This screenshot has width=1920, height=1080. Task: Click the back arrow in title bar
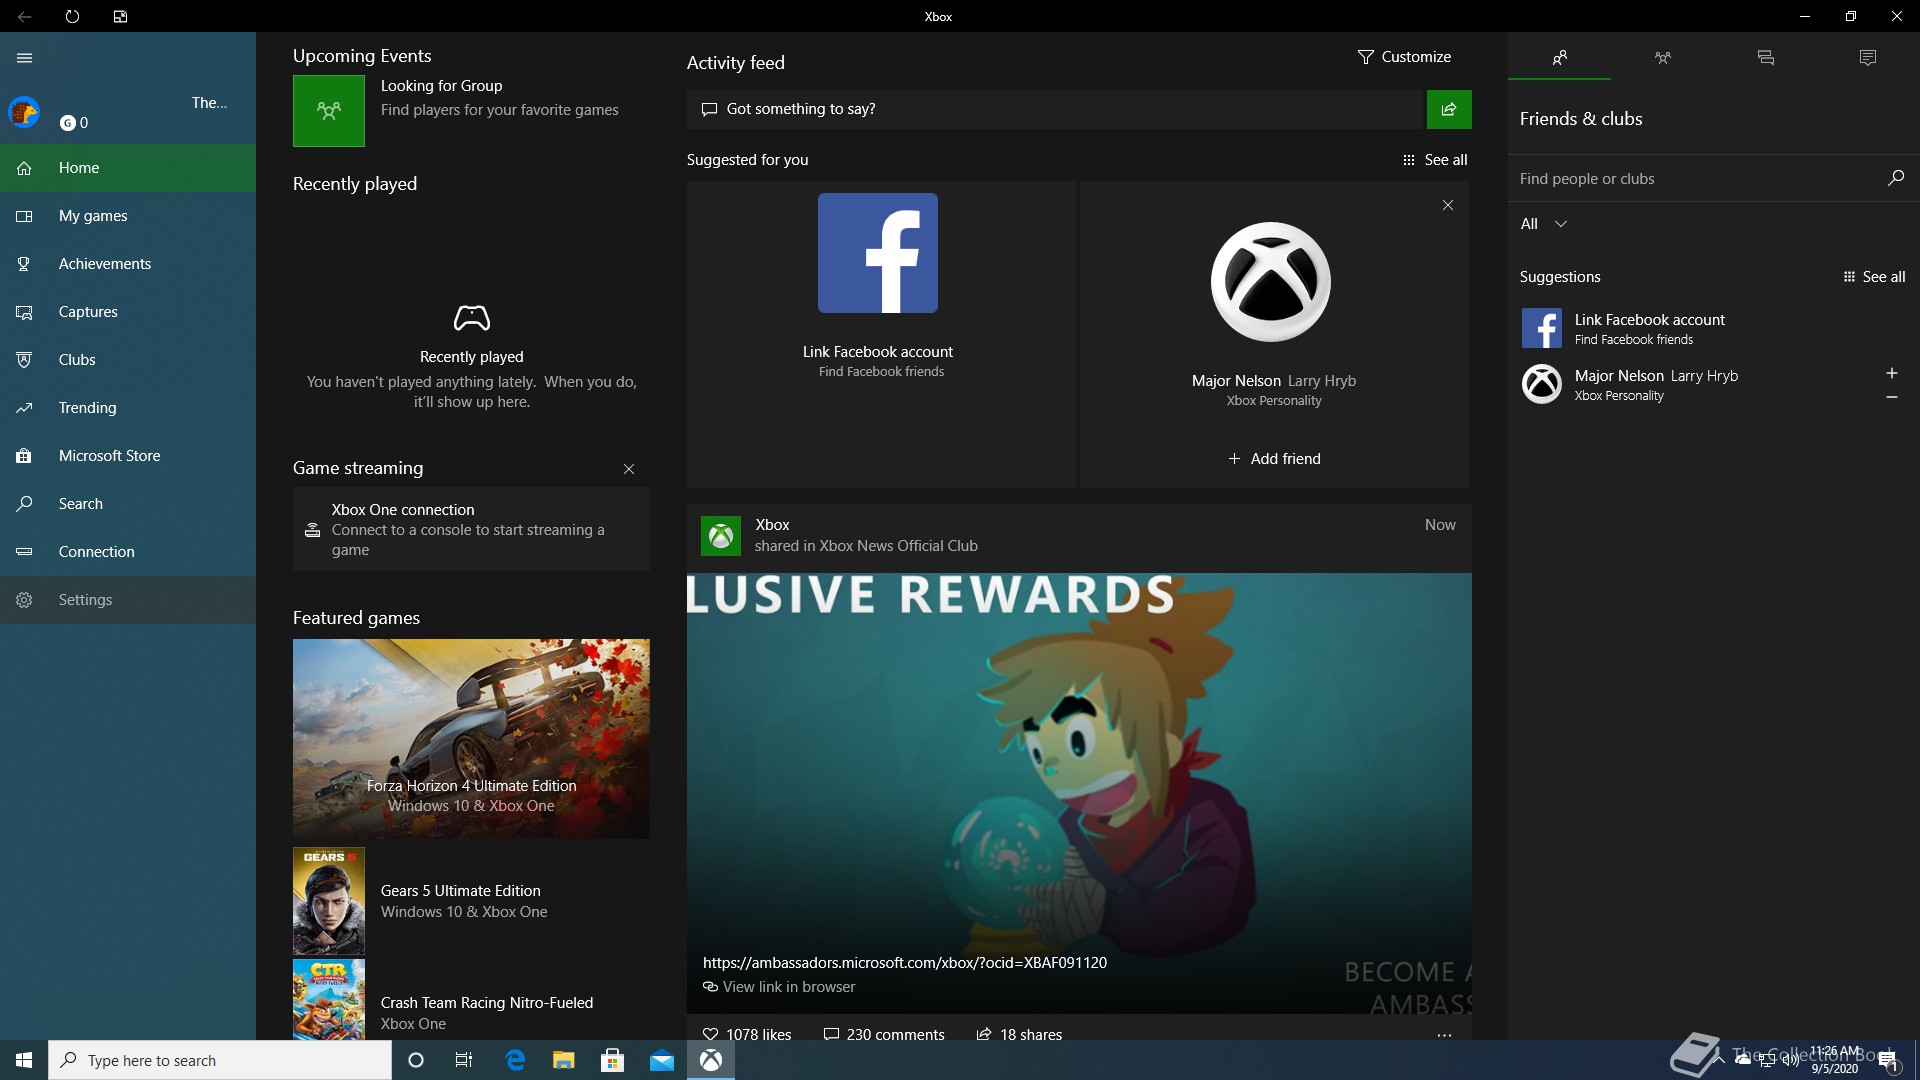24,16
